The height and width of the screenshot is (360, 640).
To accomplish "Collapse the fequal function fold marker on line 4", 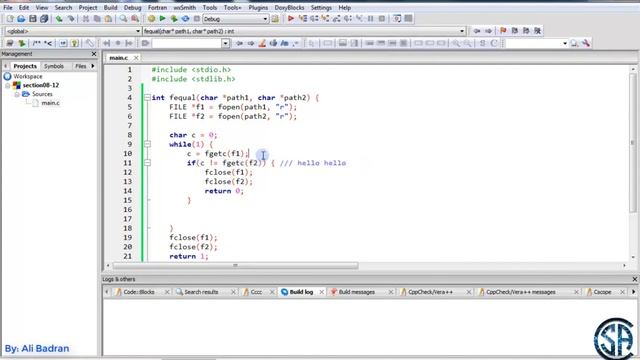I will pos(147,98).
